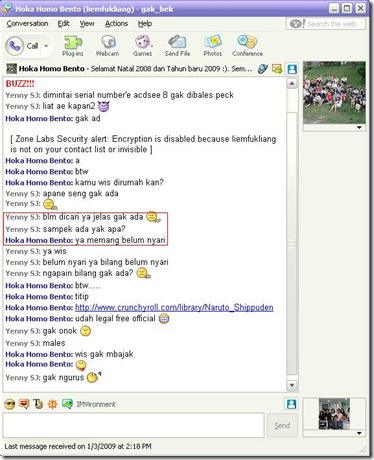The image size is (374, 460).
Task: Open the Actions menu
Action: (x=116, y=24)
